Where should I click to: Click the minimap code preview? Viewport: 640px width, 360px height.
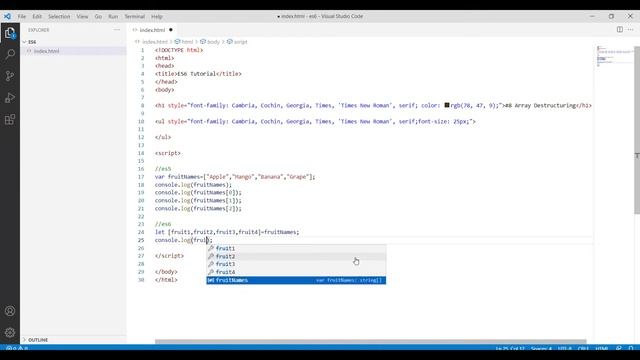pyautogui.click(x=614, y=56)
